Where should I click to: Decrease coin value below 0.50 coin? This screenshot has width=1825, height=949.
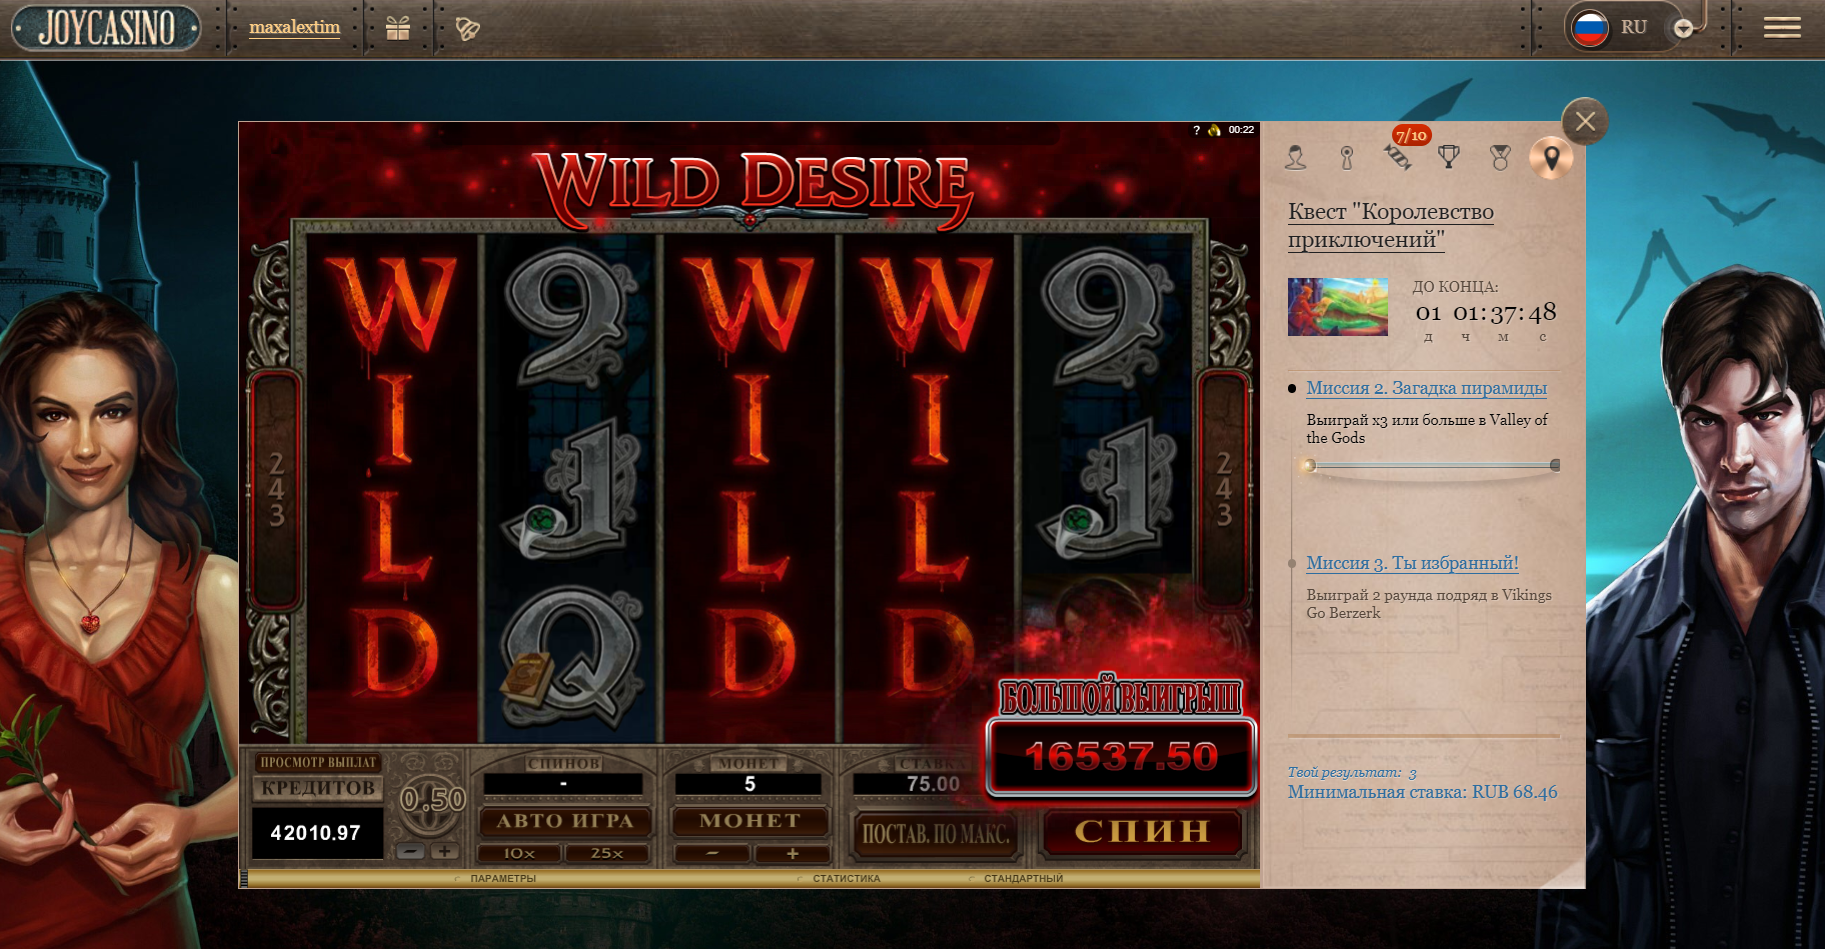[x=410, y=852]
